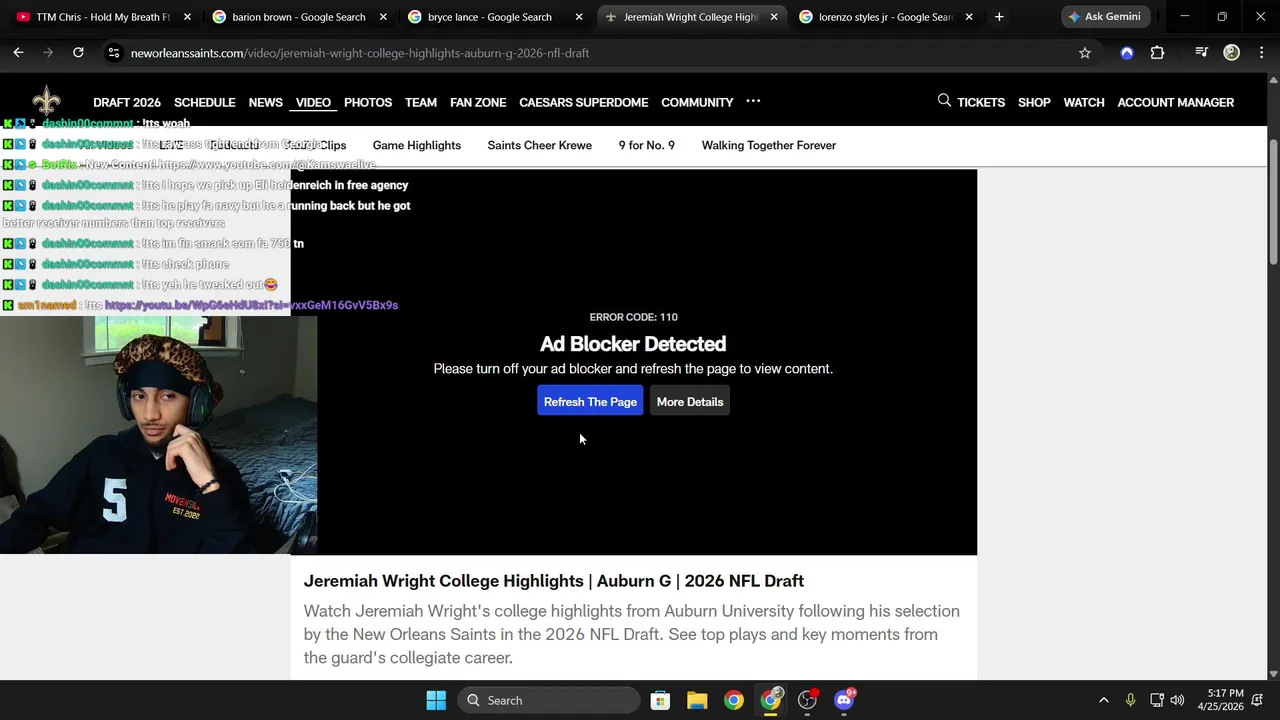
Task: Open network settings tray icon
Action: tap(1156, 700)
